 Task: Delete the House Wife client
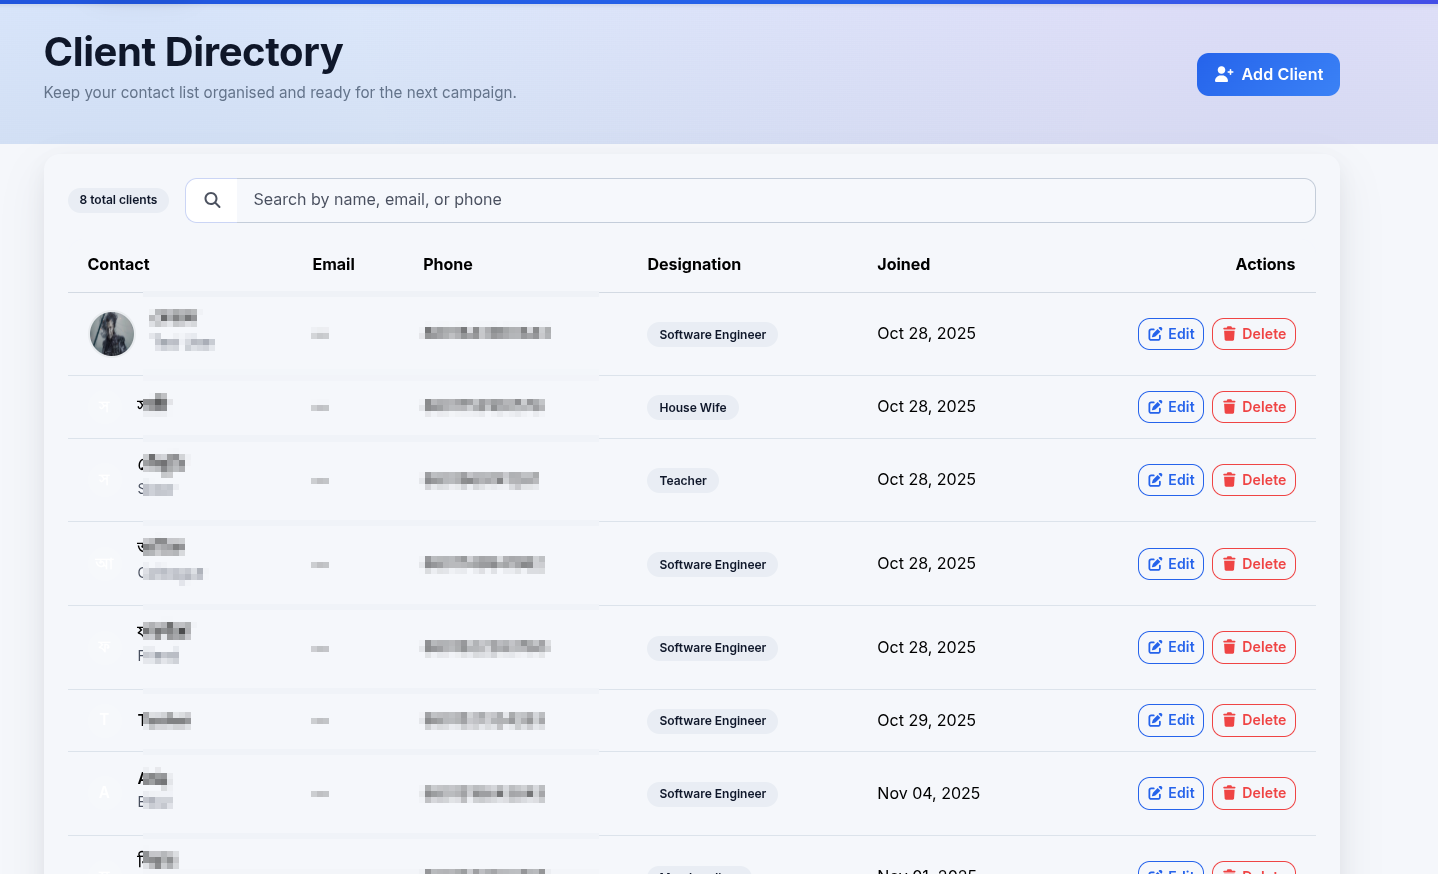[x=1253, y=407]
